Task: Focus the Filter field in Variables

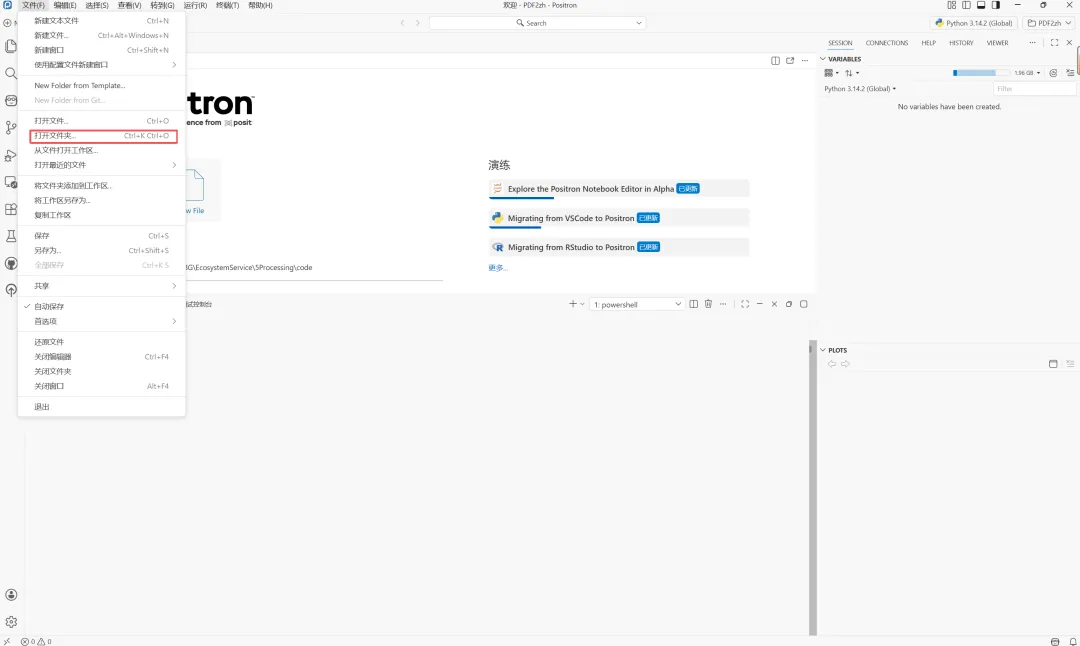Action: 1035,89
